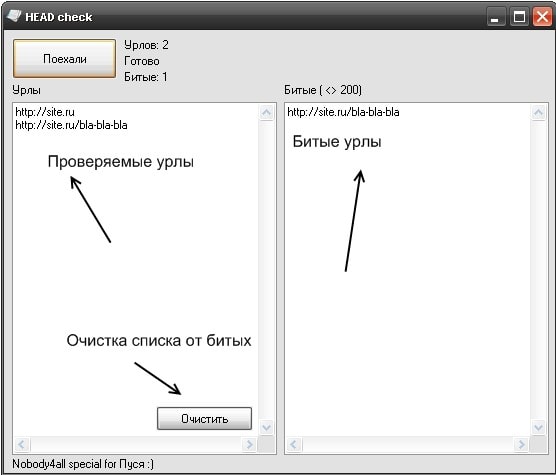Image resolution: width=556 pixels, height=475 pixels.
Task: Click left arrow of Битые horizontal scrollbar
Action: 294,444
